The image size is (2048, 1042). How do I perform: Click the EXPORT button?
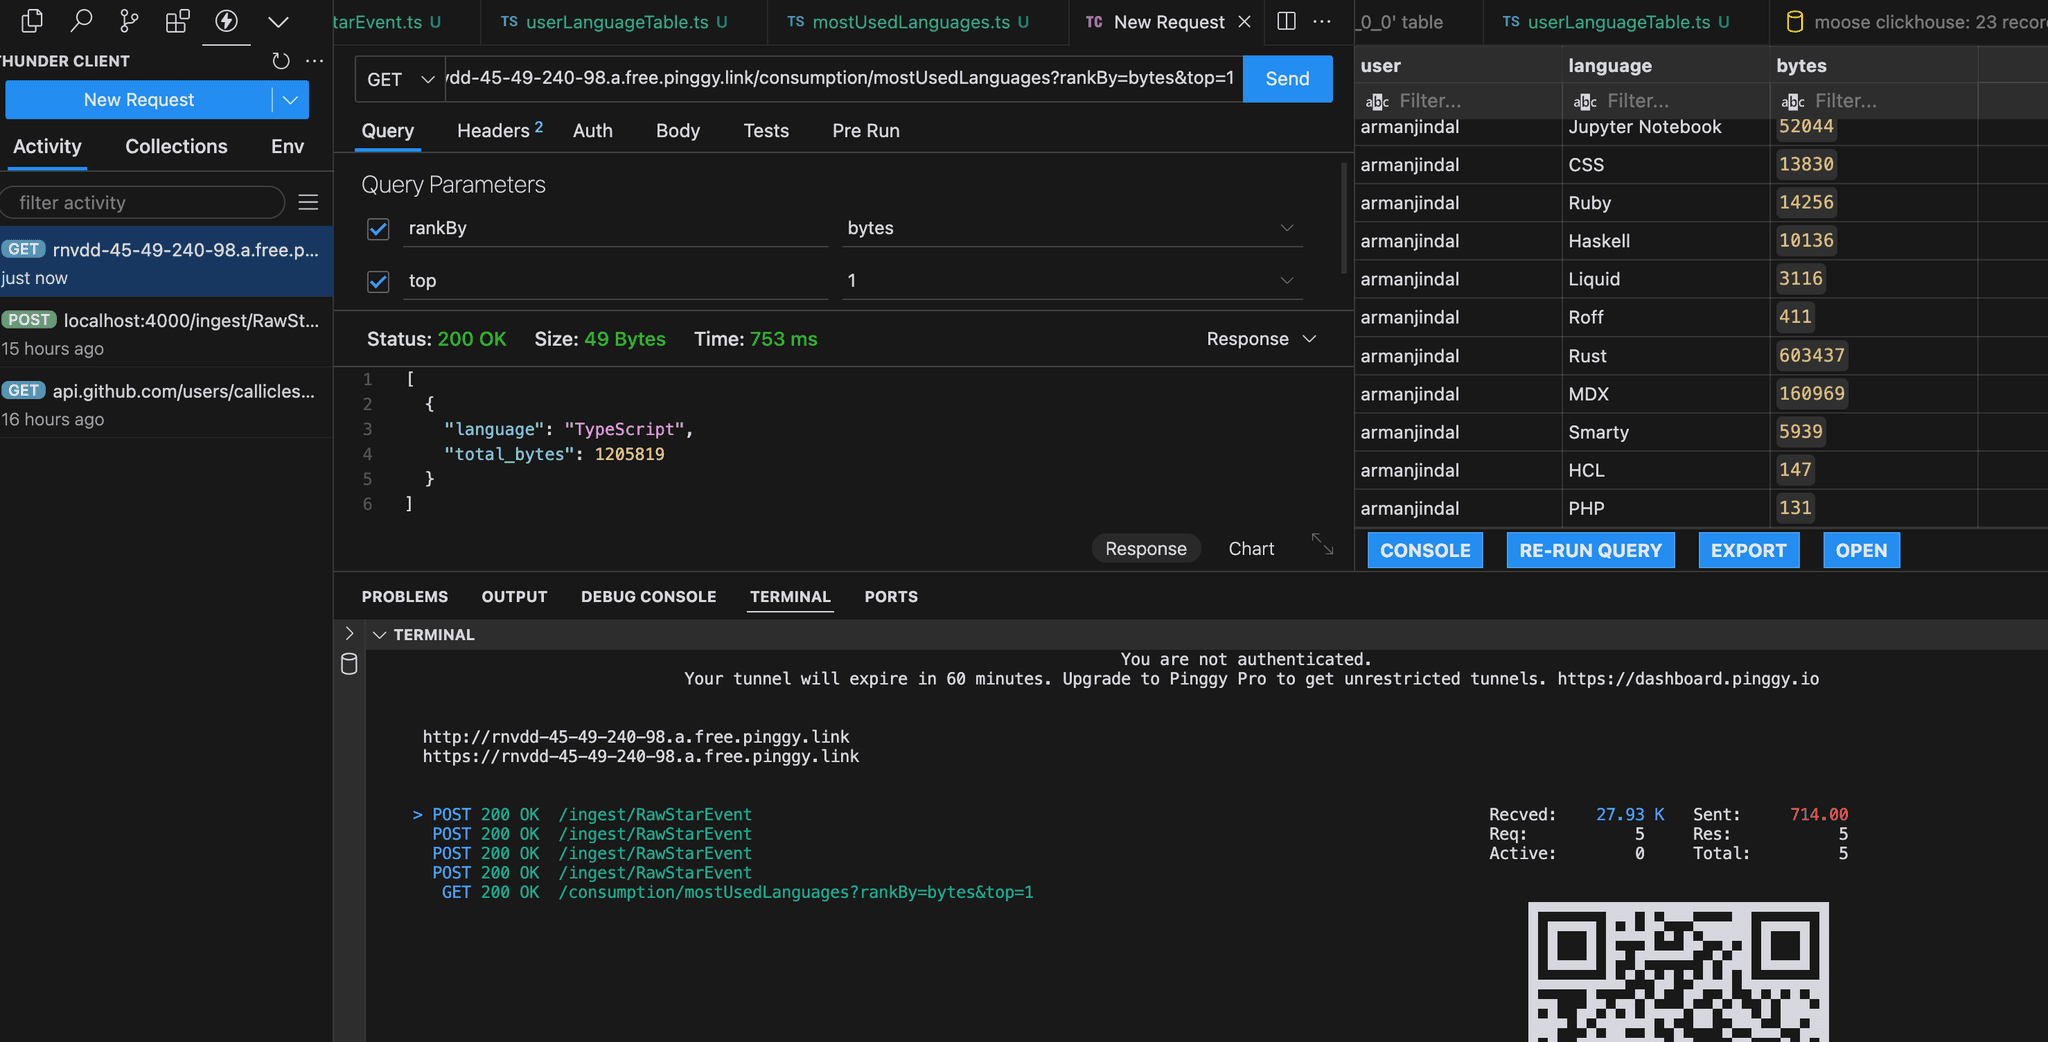coord(1748,551)
